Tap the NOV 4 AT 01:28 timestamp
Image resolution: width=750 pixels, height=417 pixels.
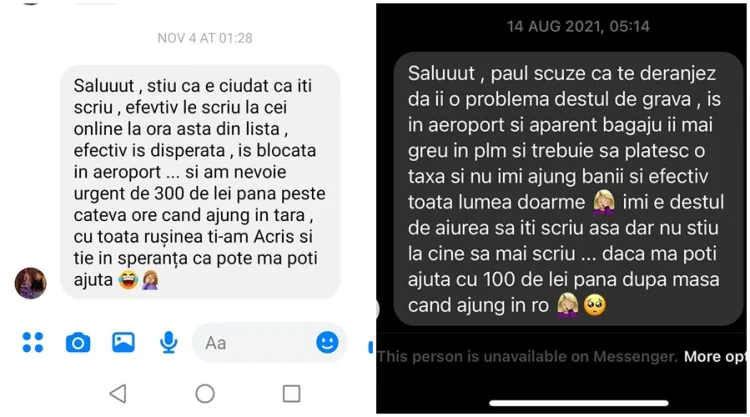205,38
